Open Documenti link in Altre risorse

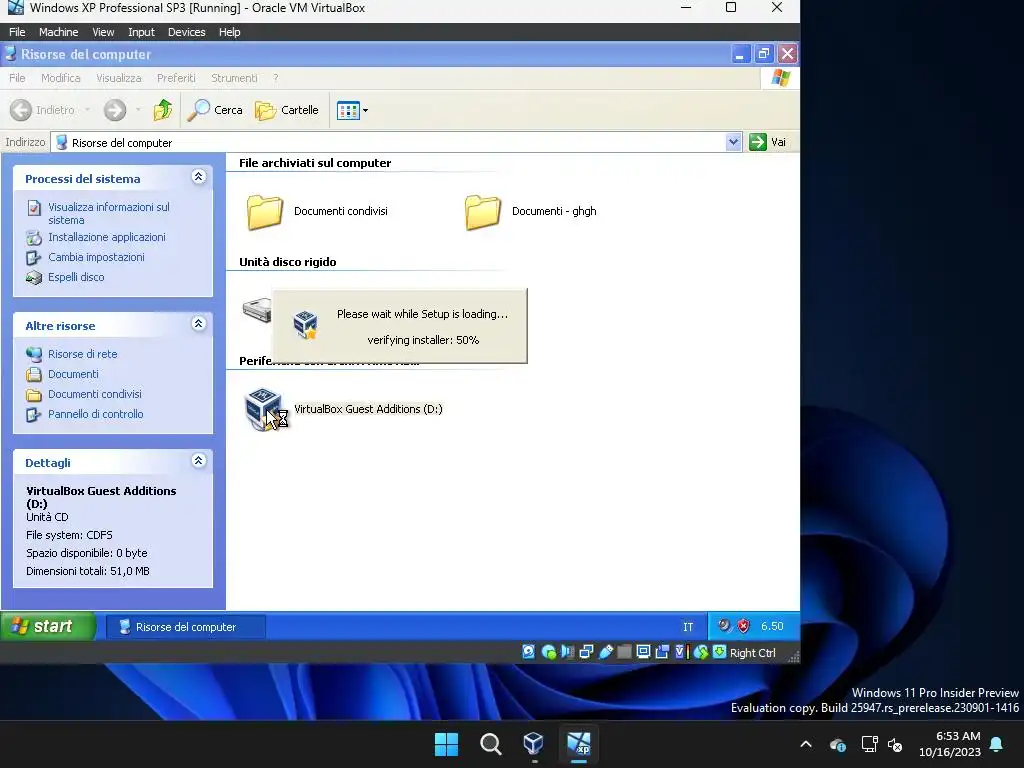(x=73, y=374)
